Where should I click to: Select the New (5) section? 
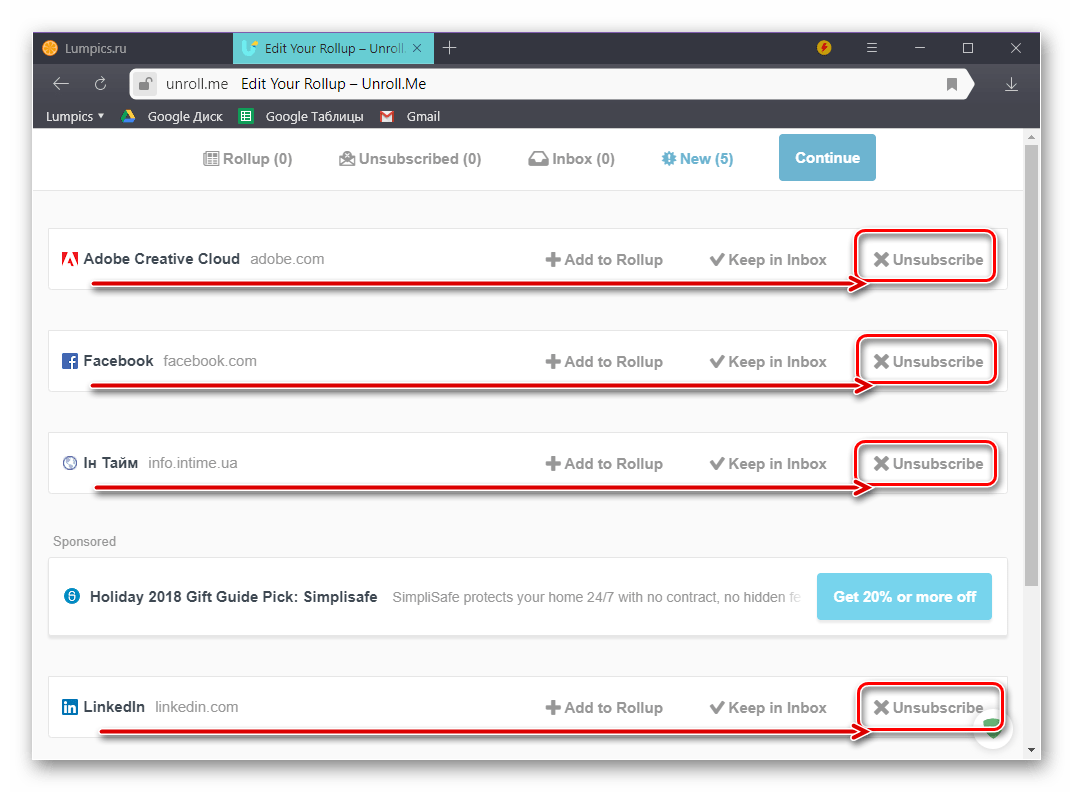tap(697, 158)
